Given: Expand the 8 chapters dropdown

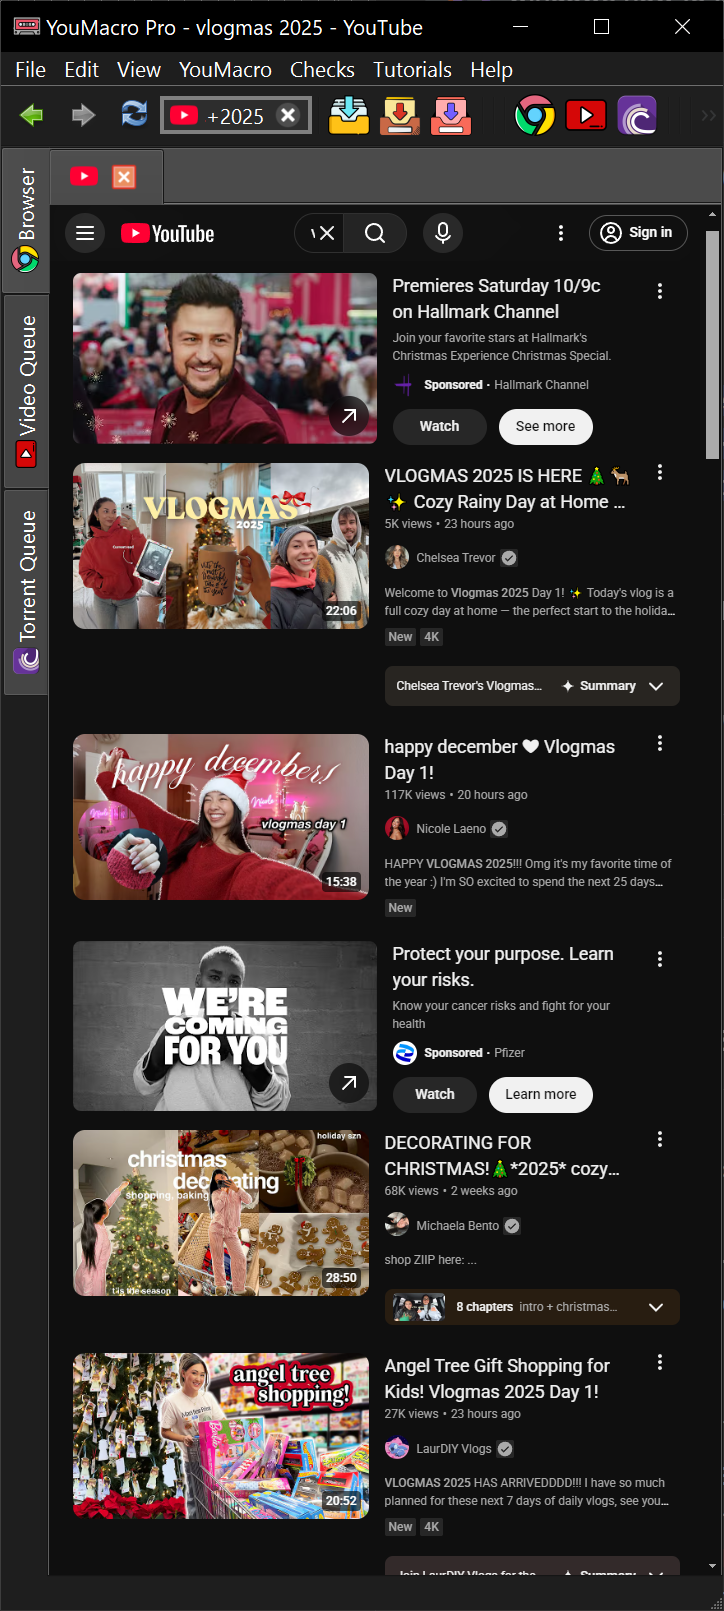Looking at the screenshot, I should [532, 1307].
